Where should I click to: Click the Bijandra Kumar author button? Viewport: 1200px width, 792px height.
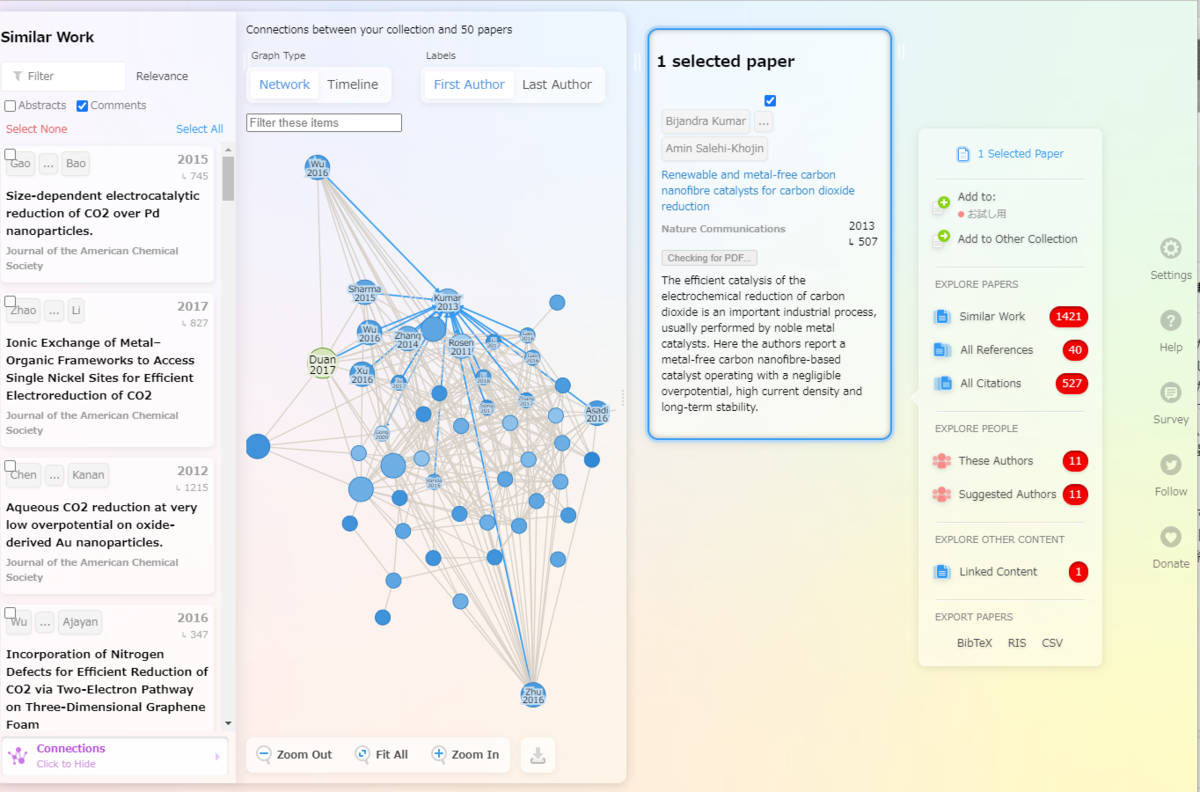[706, 121]
